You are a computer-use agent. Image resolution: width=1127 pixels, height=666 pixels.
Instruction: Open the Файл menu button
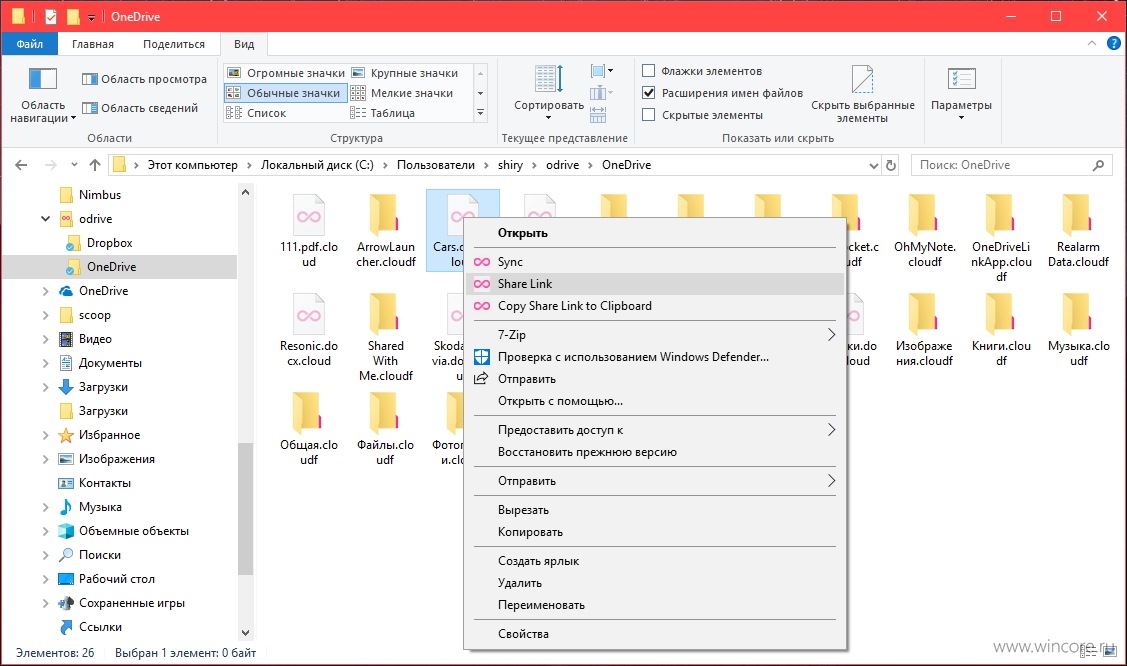[29, 44]
